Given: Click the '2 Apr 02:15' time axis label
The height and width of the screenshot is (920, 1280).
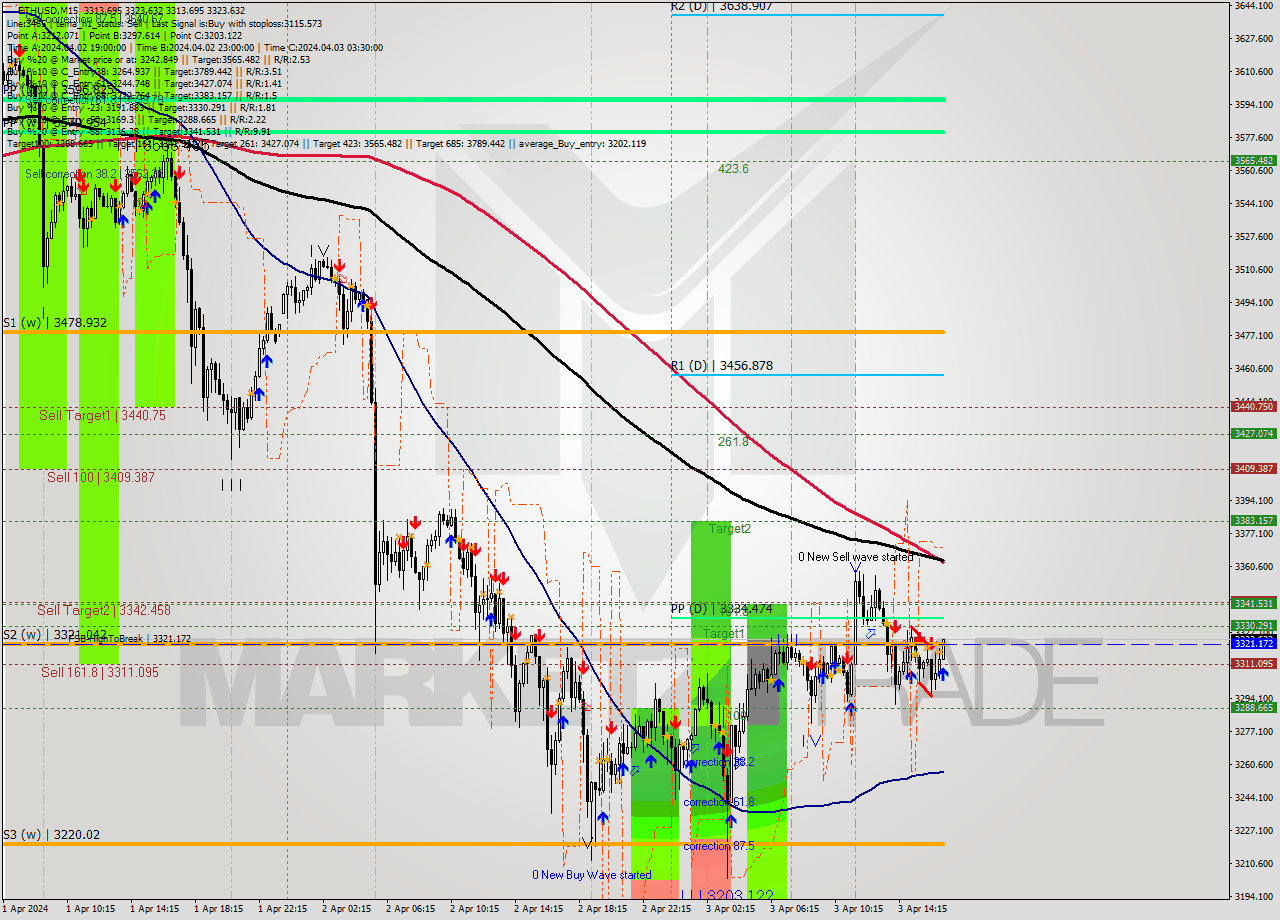Looking at the screenshot, I should (347, 909).
